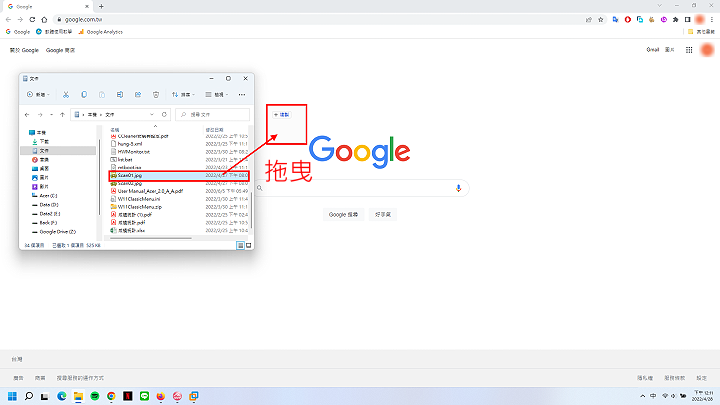720x405 pixels.
Task: Click the Share page icon in address bar
Action: pyautogui.click(x=589, y=20)
